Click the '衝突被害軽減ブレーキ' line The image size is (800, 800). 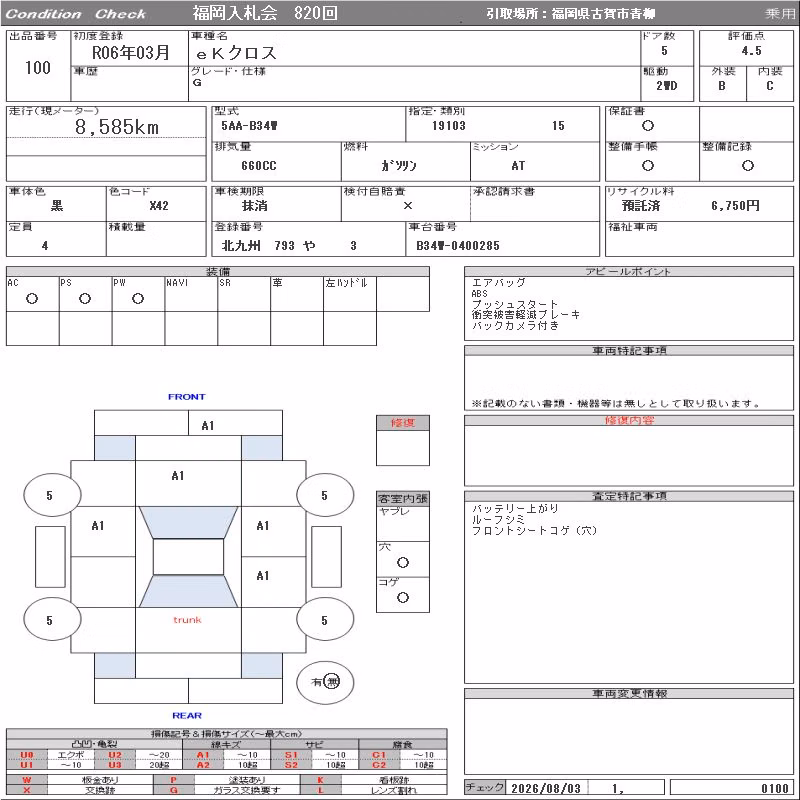[526, 315]
